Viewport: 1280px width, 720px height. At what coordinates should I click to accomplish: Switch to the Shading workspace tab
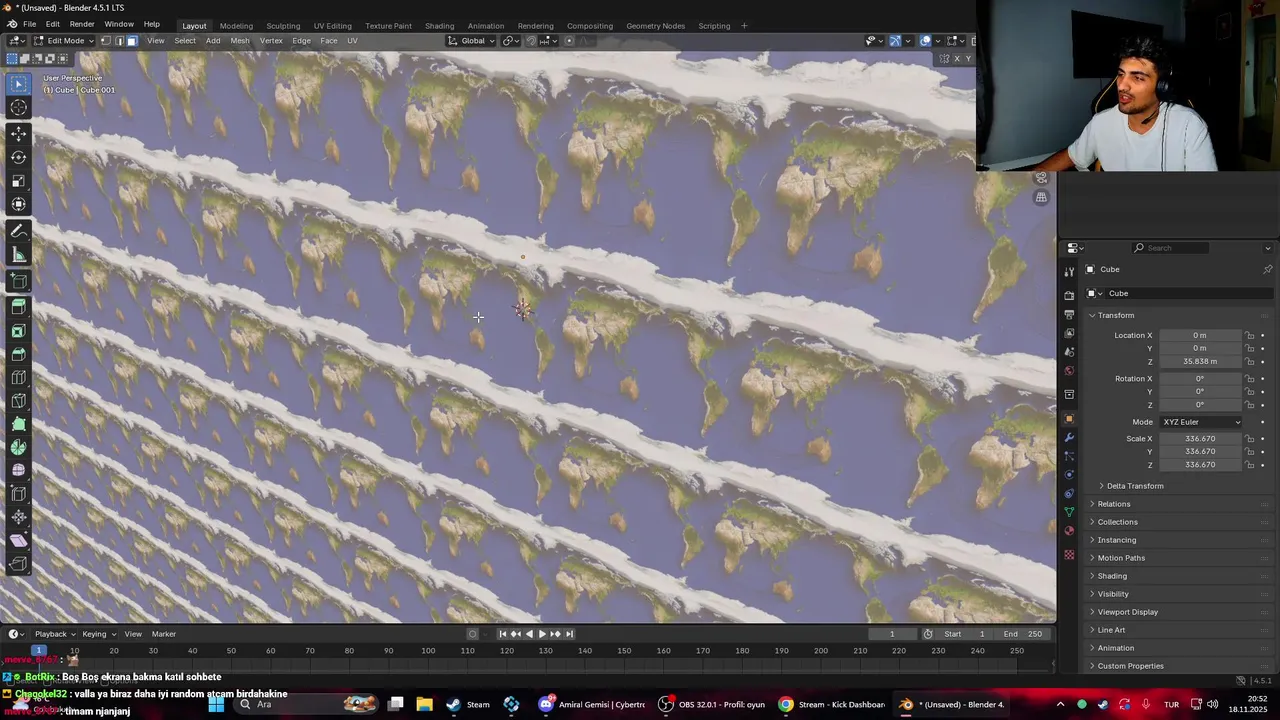click(x=439, y=26)
